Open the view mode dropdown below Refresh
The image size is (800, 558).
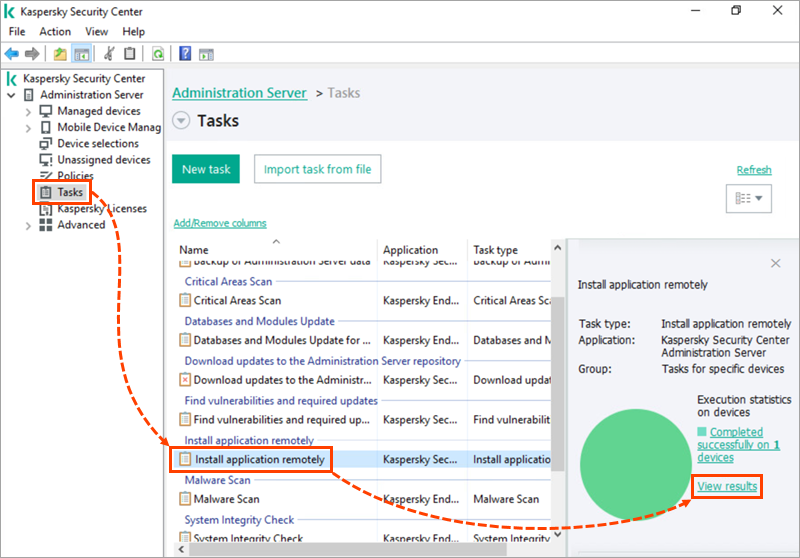pos(748,199)
